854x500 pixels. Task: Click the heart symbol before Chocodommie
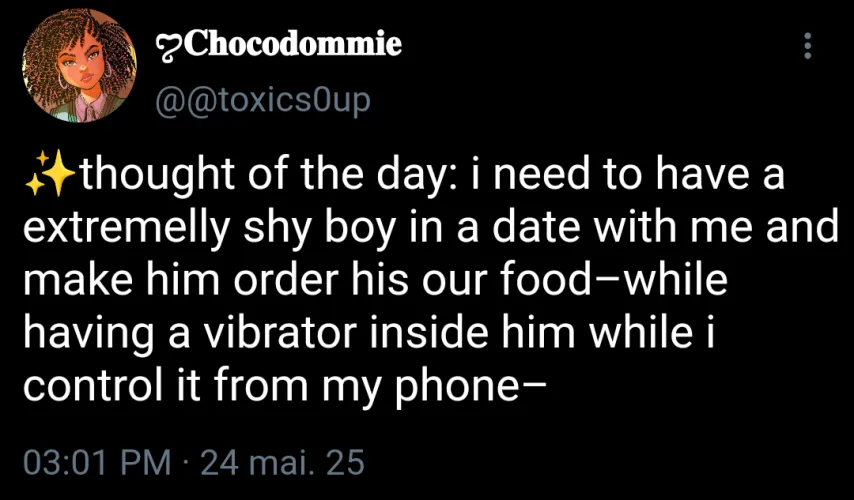click(x=167, y=45)
